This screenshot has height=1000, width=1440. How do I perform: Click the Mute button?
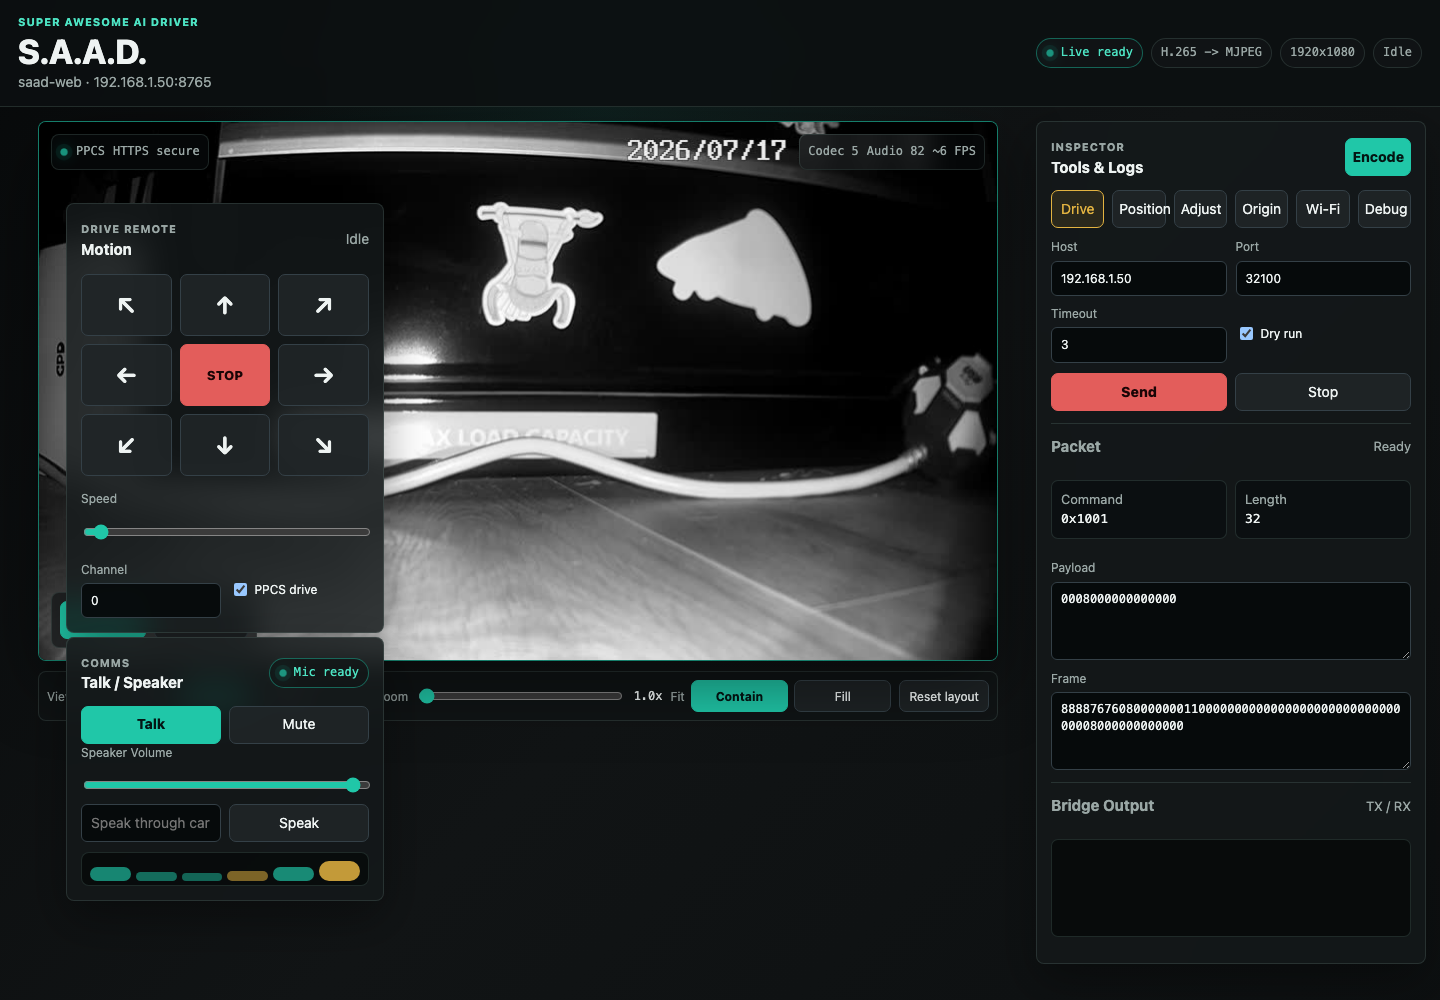tap(299, 724)
